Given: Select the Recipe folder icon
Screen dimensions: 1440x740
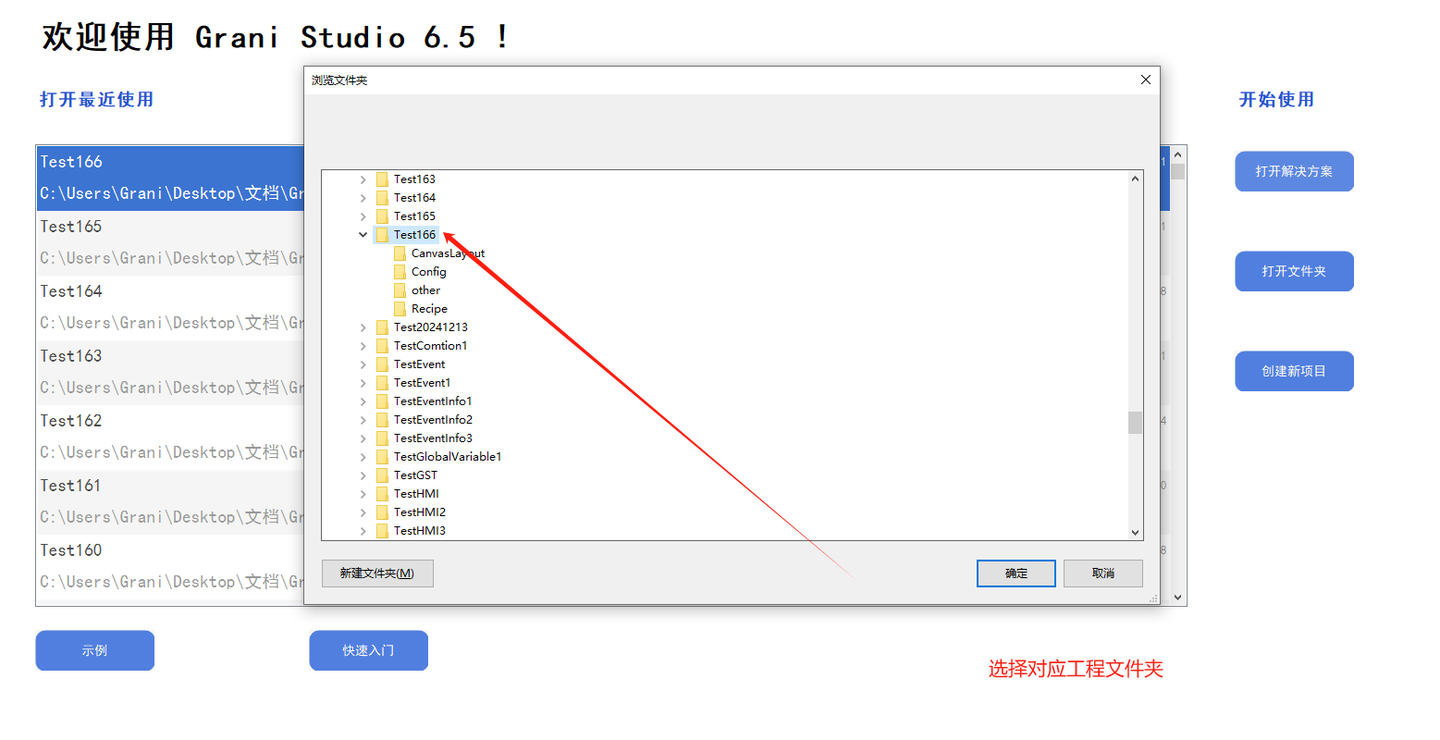Looking at the screenshot, I should click(400, 309).
